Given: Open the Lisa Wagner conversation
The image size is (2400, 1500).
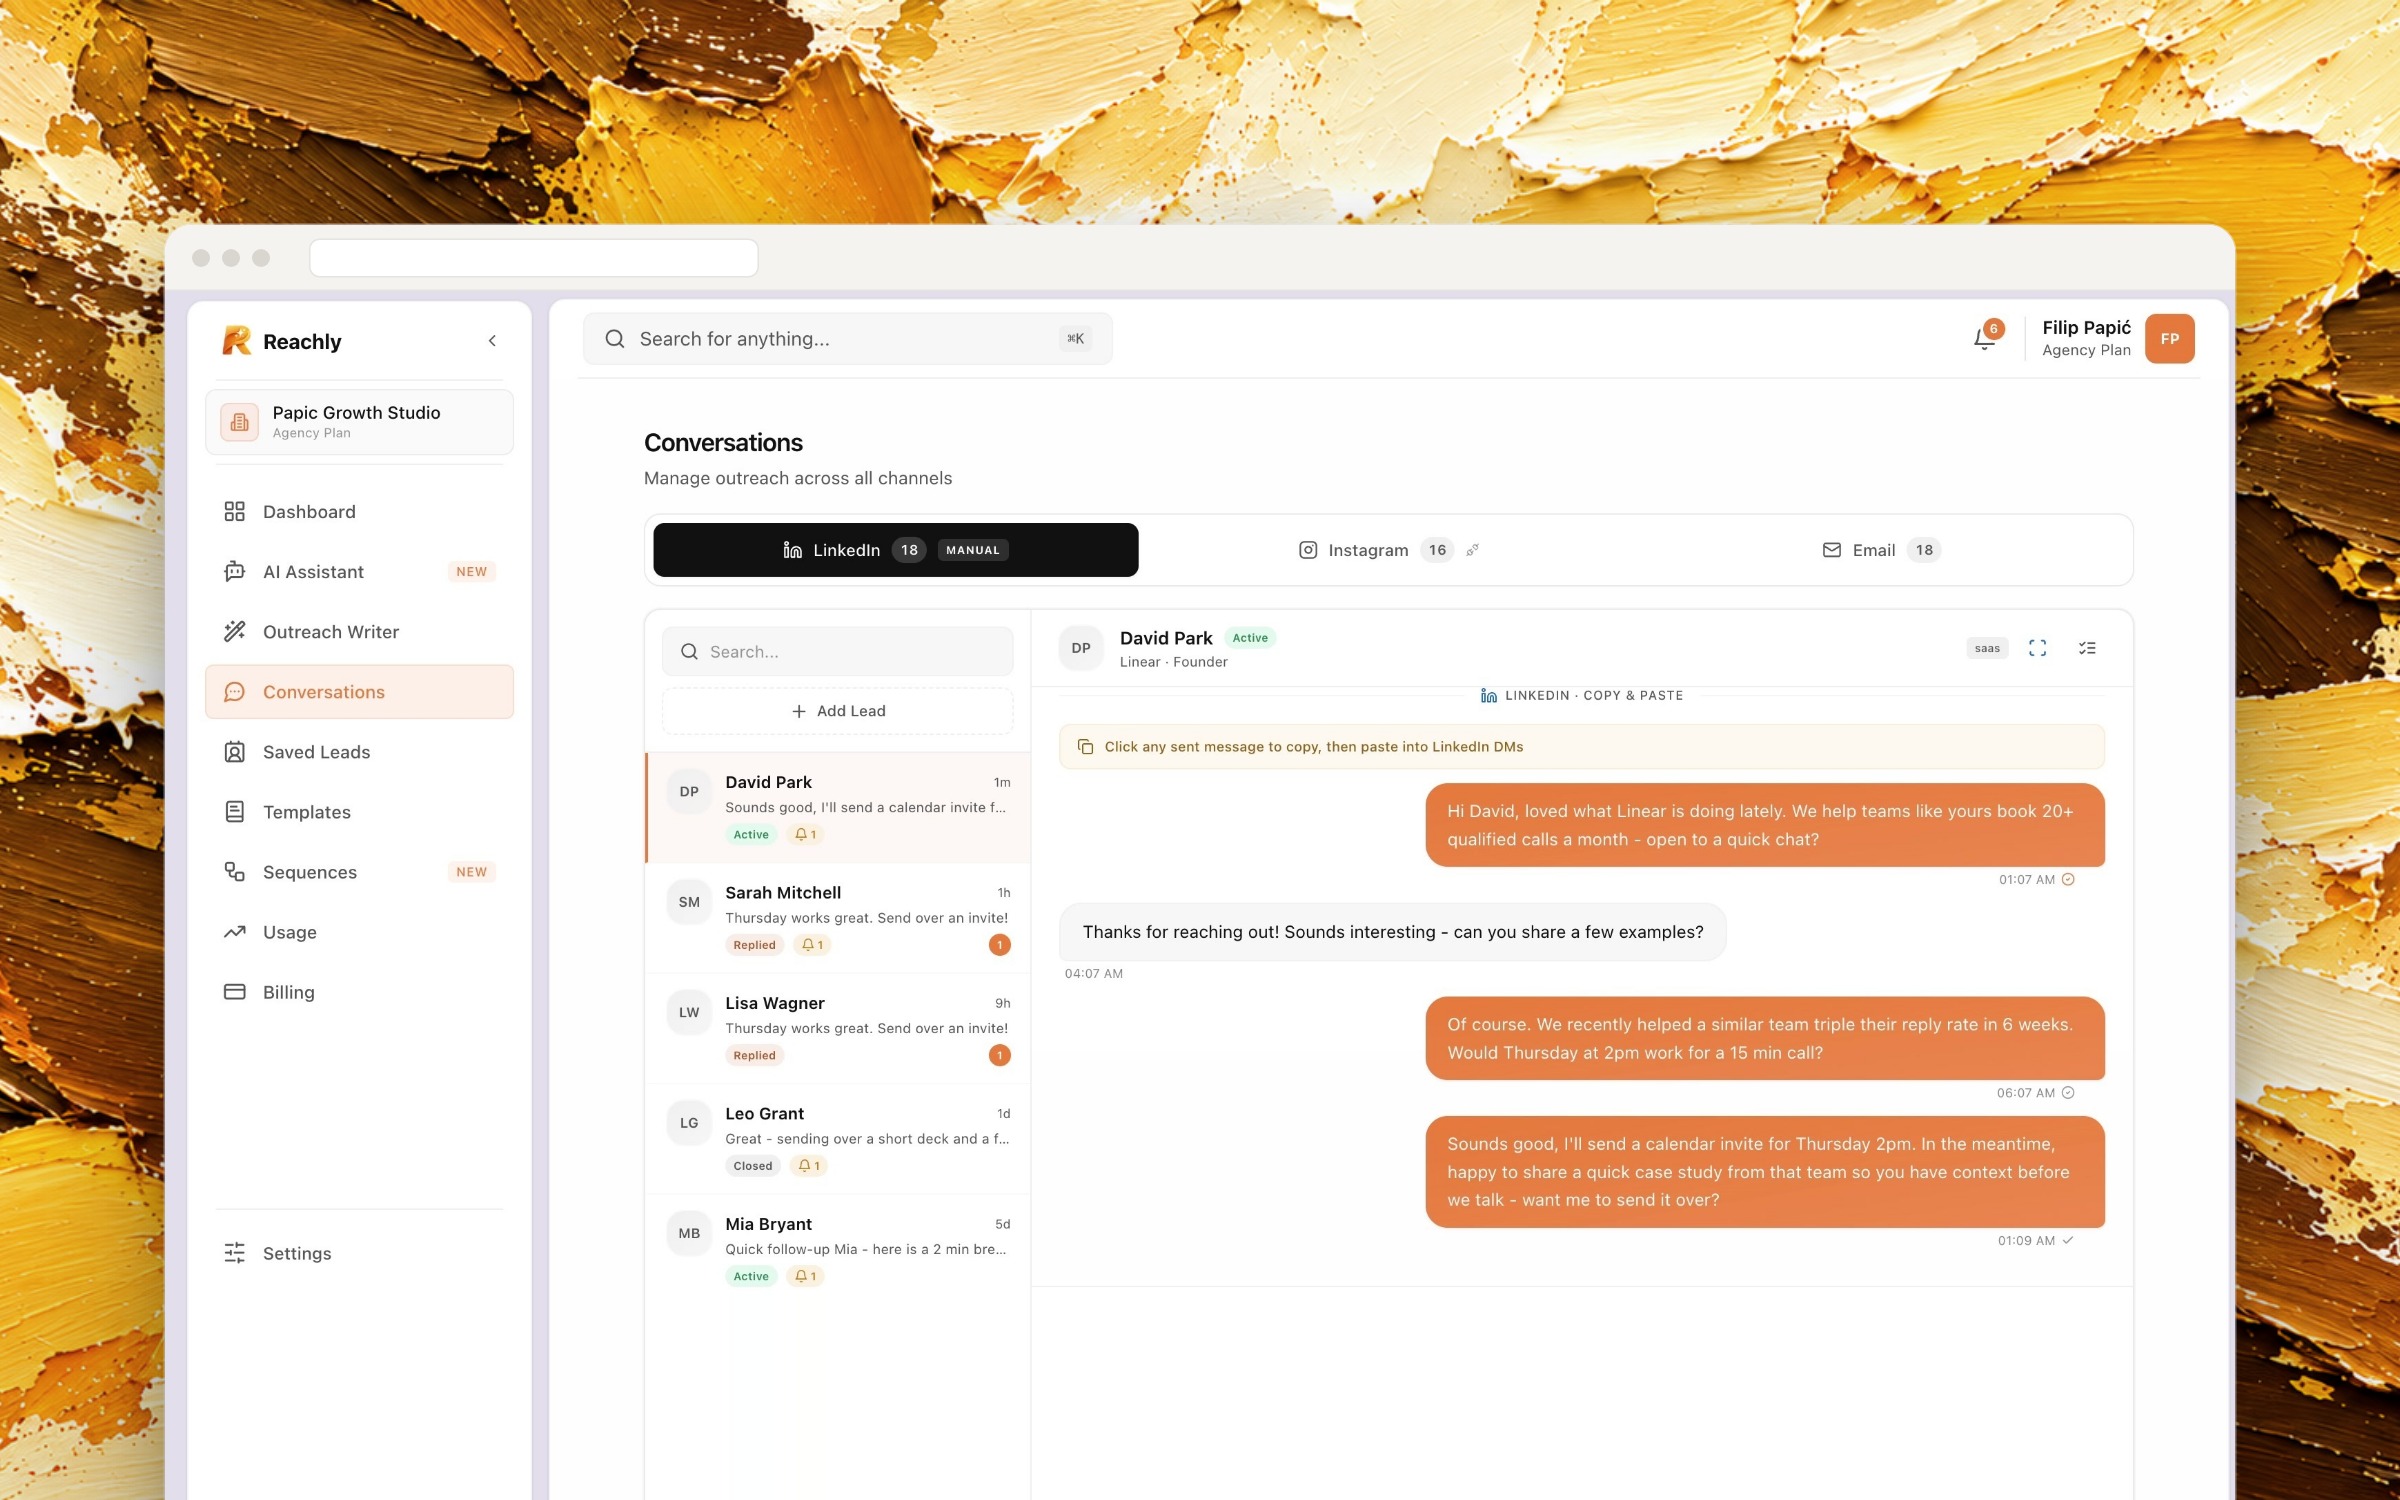Looking at the screenshot, I should tap(838, 1028).
